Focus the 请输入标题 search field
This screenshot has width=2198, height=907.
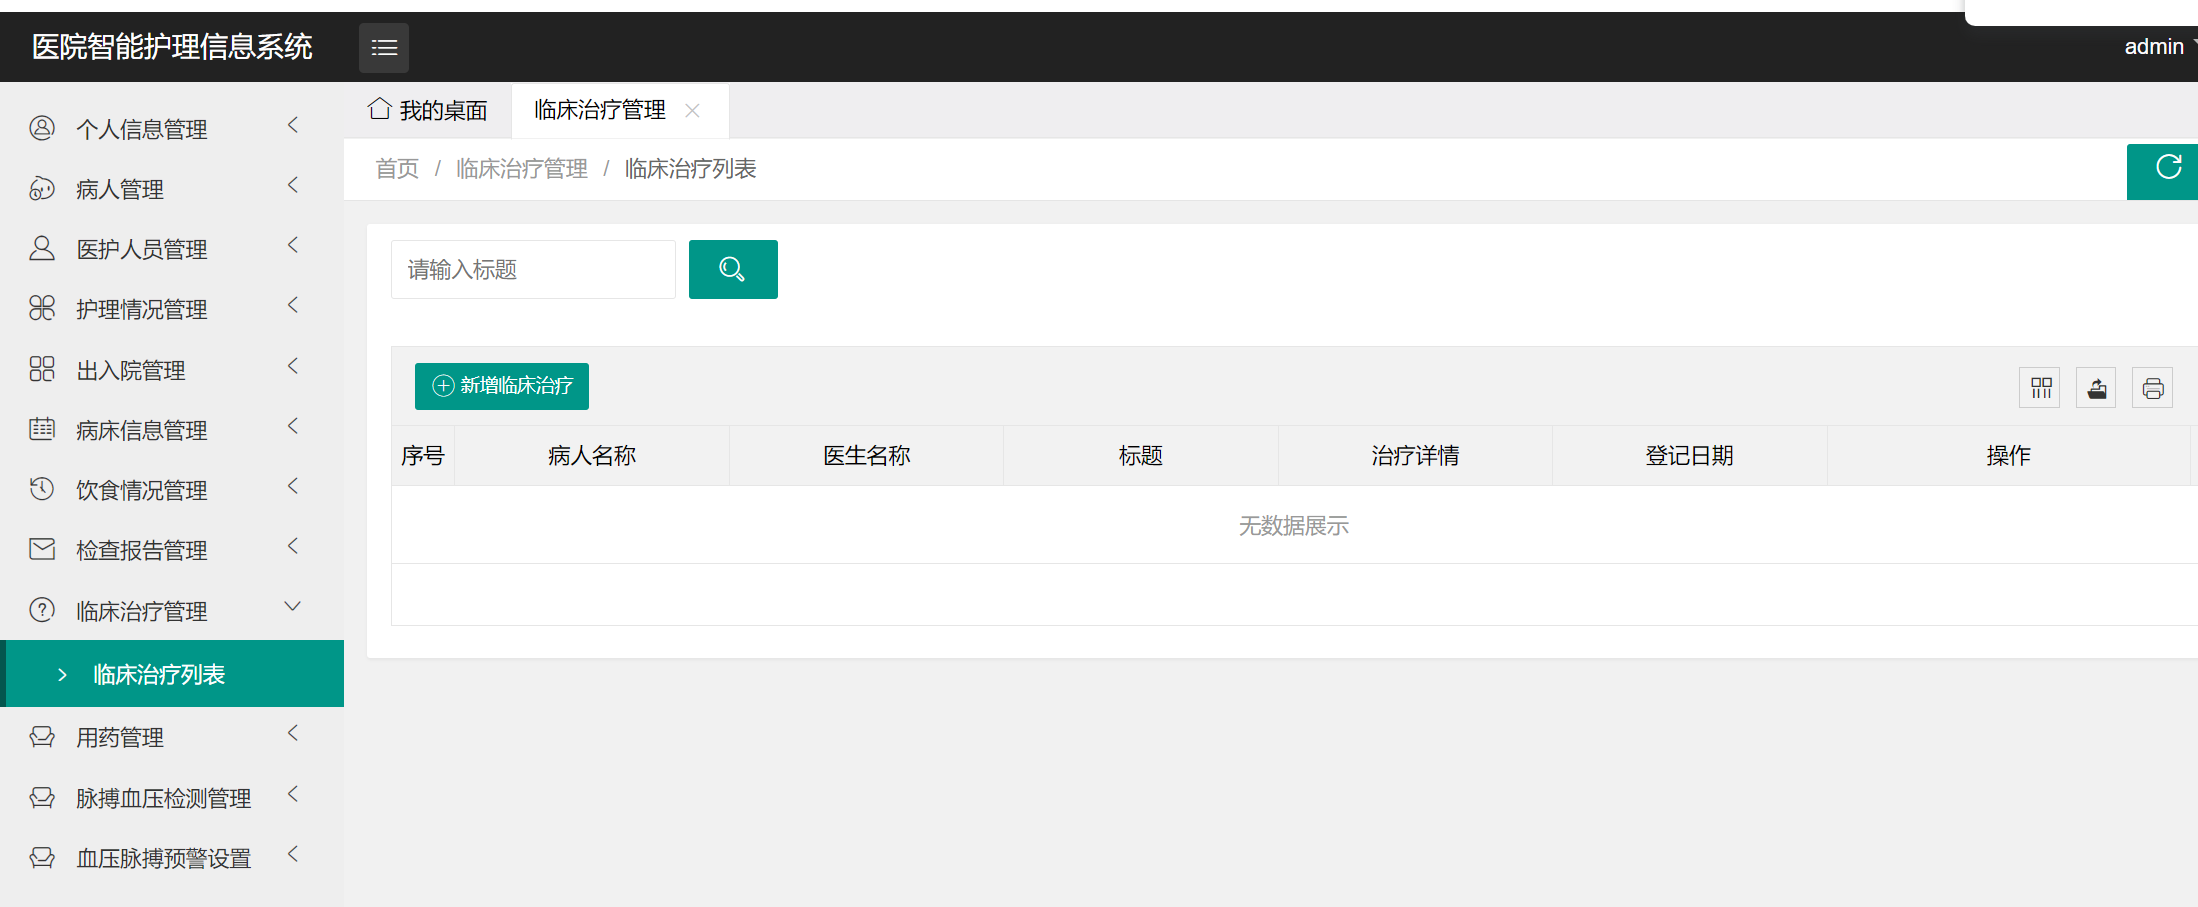point(533,269)
